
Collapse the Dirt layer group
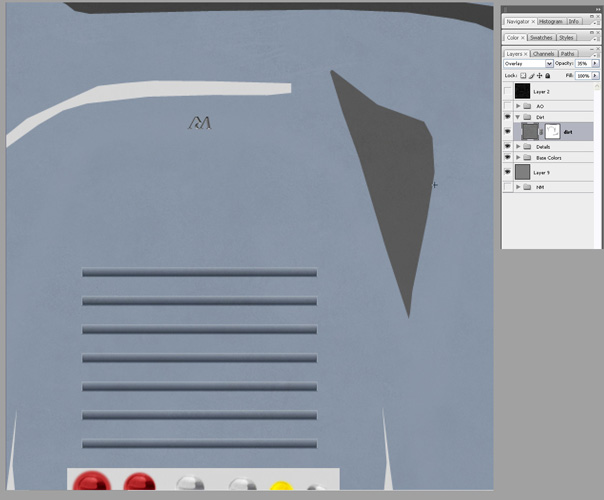coord(518,117)
